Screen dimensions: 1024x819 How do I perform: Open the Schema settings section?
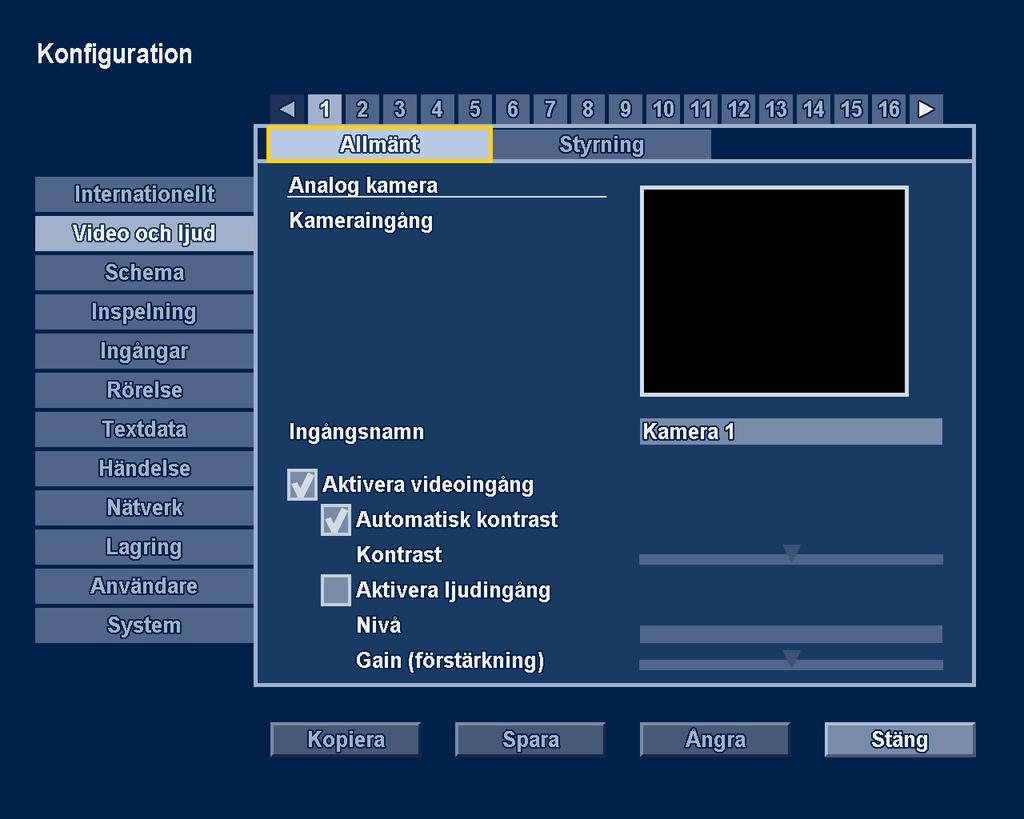coord(144,272)
